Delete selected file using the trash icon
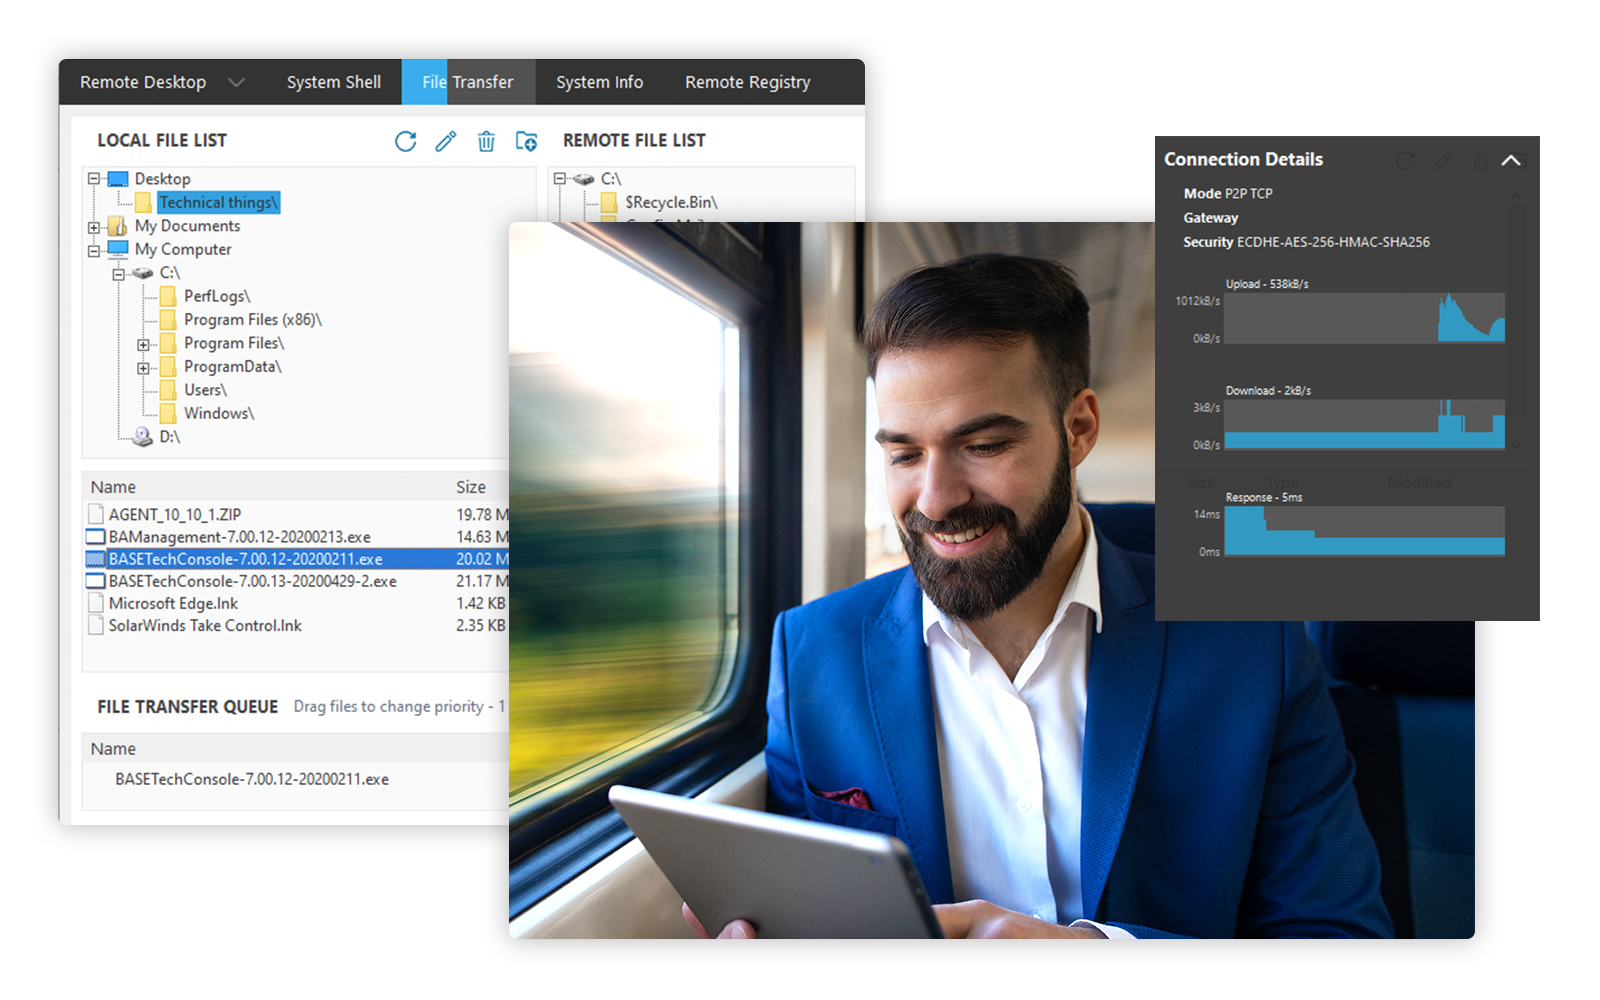This screenshot has width=1600, height=1000. pyautogui.click(x=486, y=142)
